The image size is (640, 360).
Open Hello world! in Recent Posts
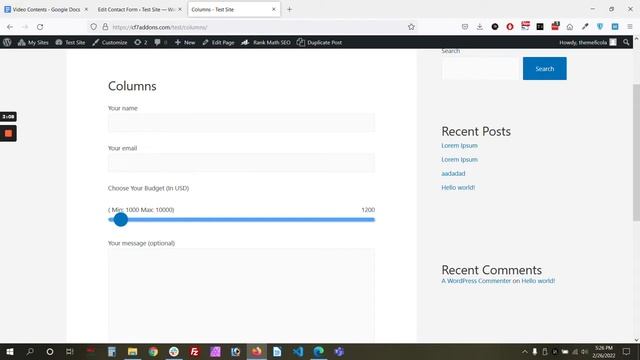458,187
